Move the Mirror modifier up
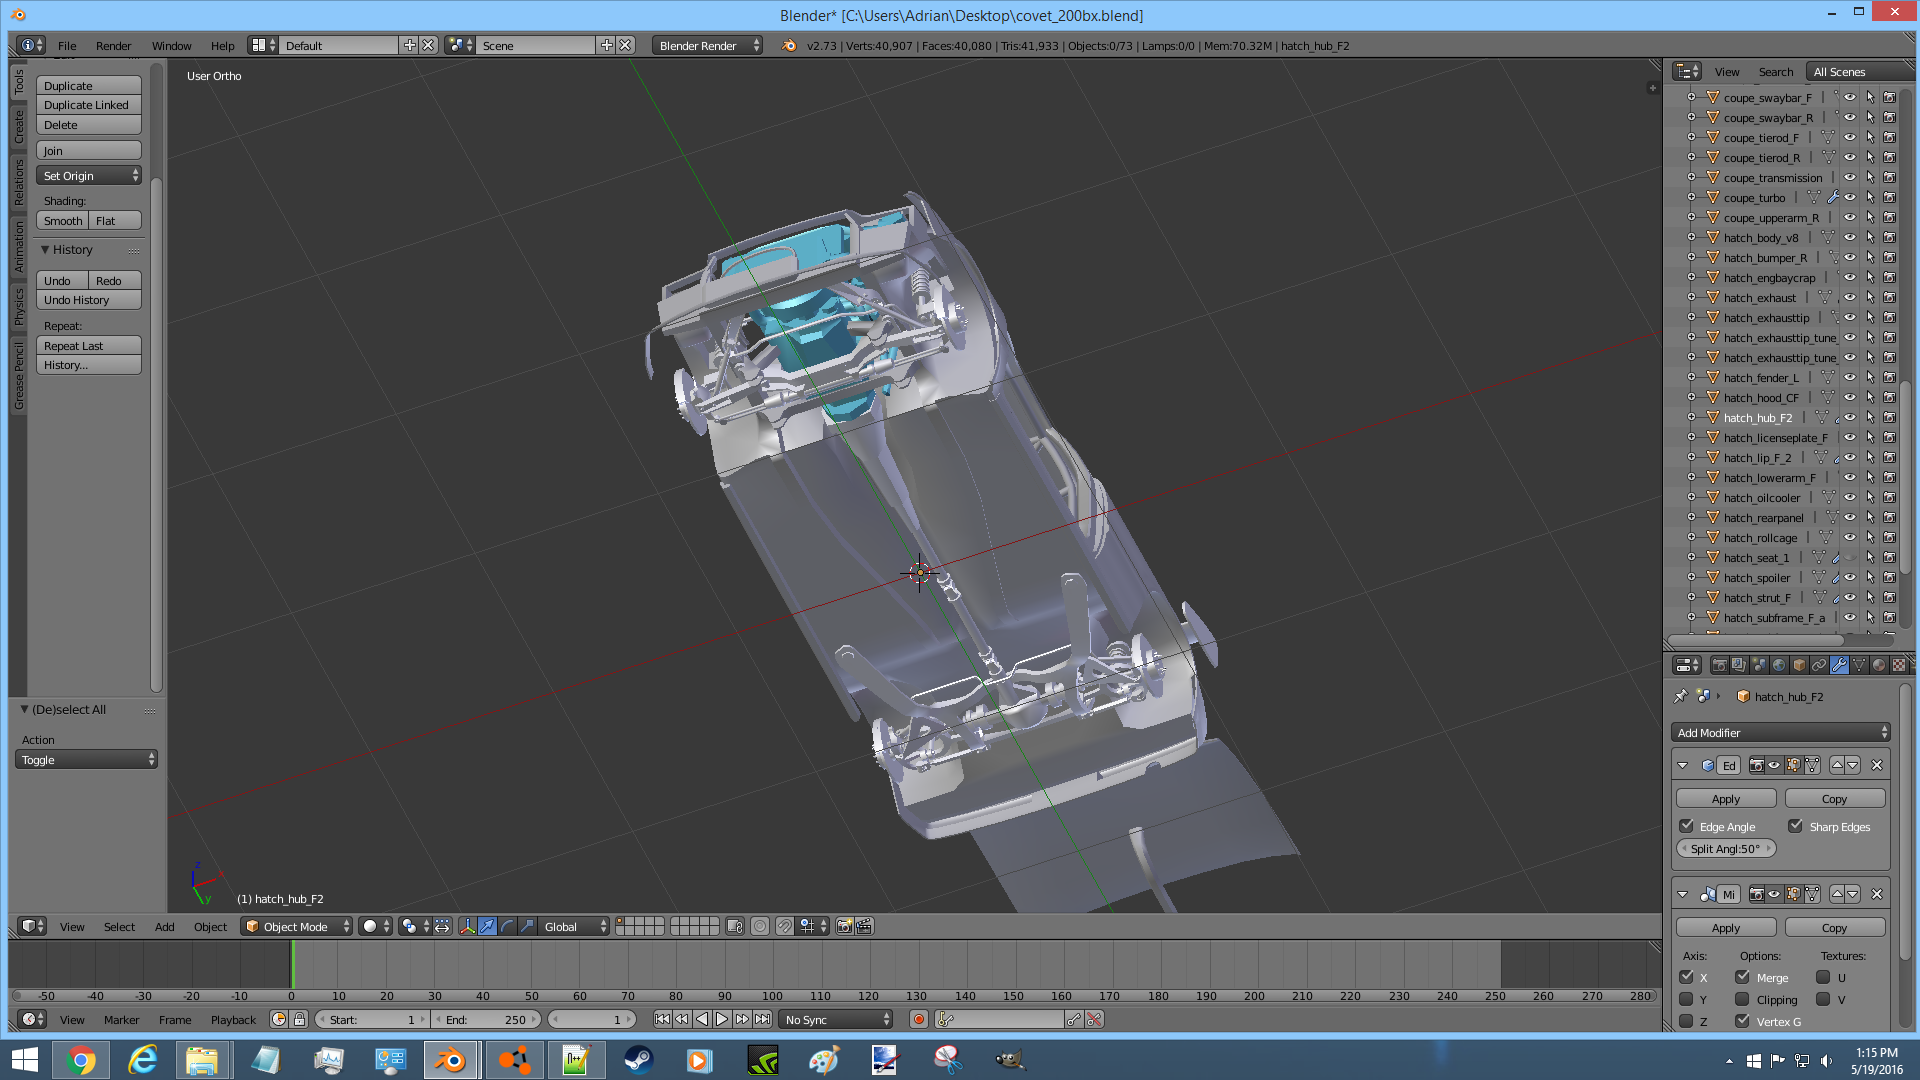This screenshot has height=1080, width=1920. pyautogui.click(x=1837, y=895)
